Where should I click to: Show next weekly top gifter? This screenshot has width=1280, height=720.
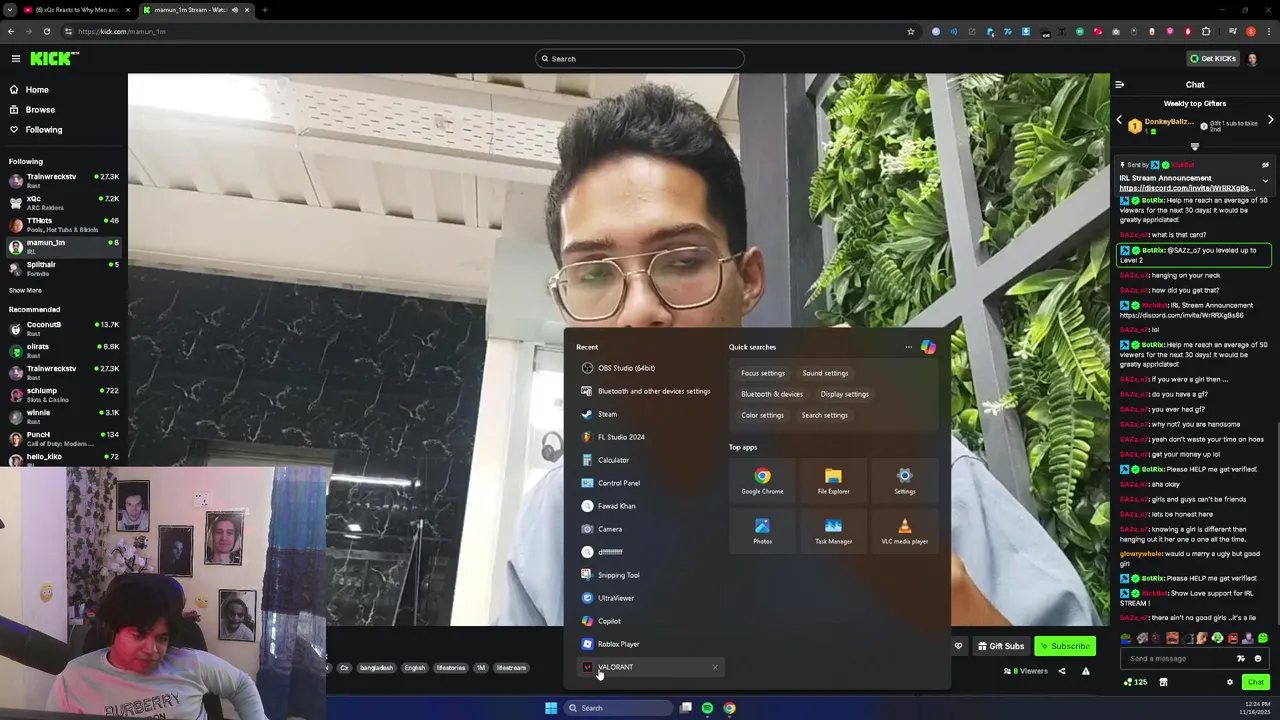point(1270,120)
